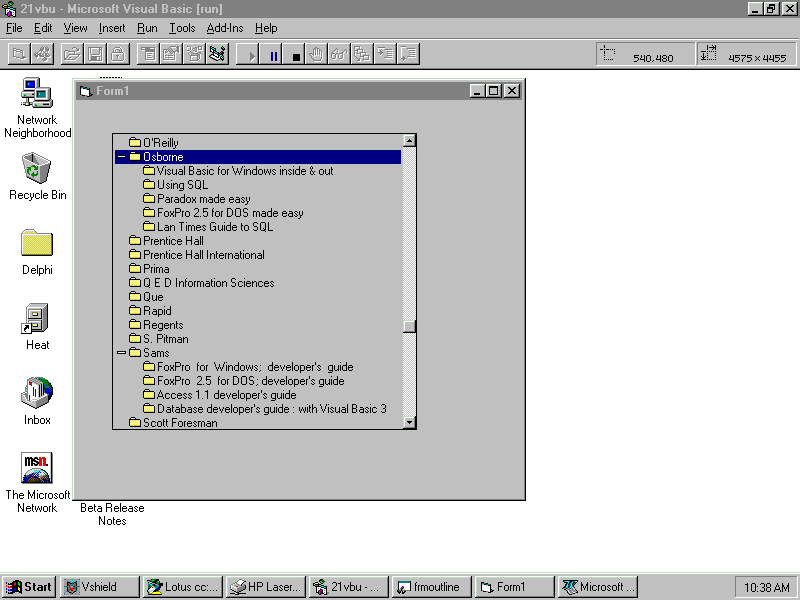Open Project toolbar folder icon
This screenshot has height=600, width=800.
point(72,55)
